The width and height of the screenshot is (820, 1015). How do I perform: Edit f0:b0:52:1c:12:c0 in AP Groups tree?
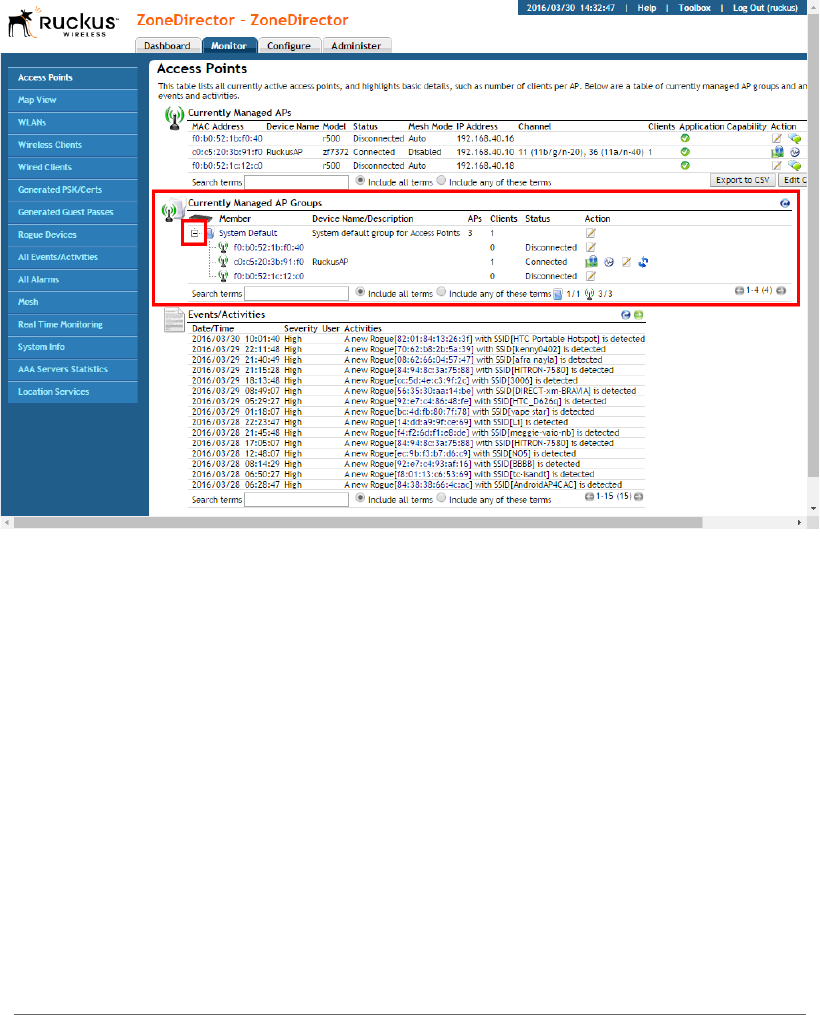591,276
